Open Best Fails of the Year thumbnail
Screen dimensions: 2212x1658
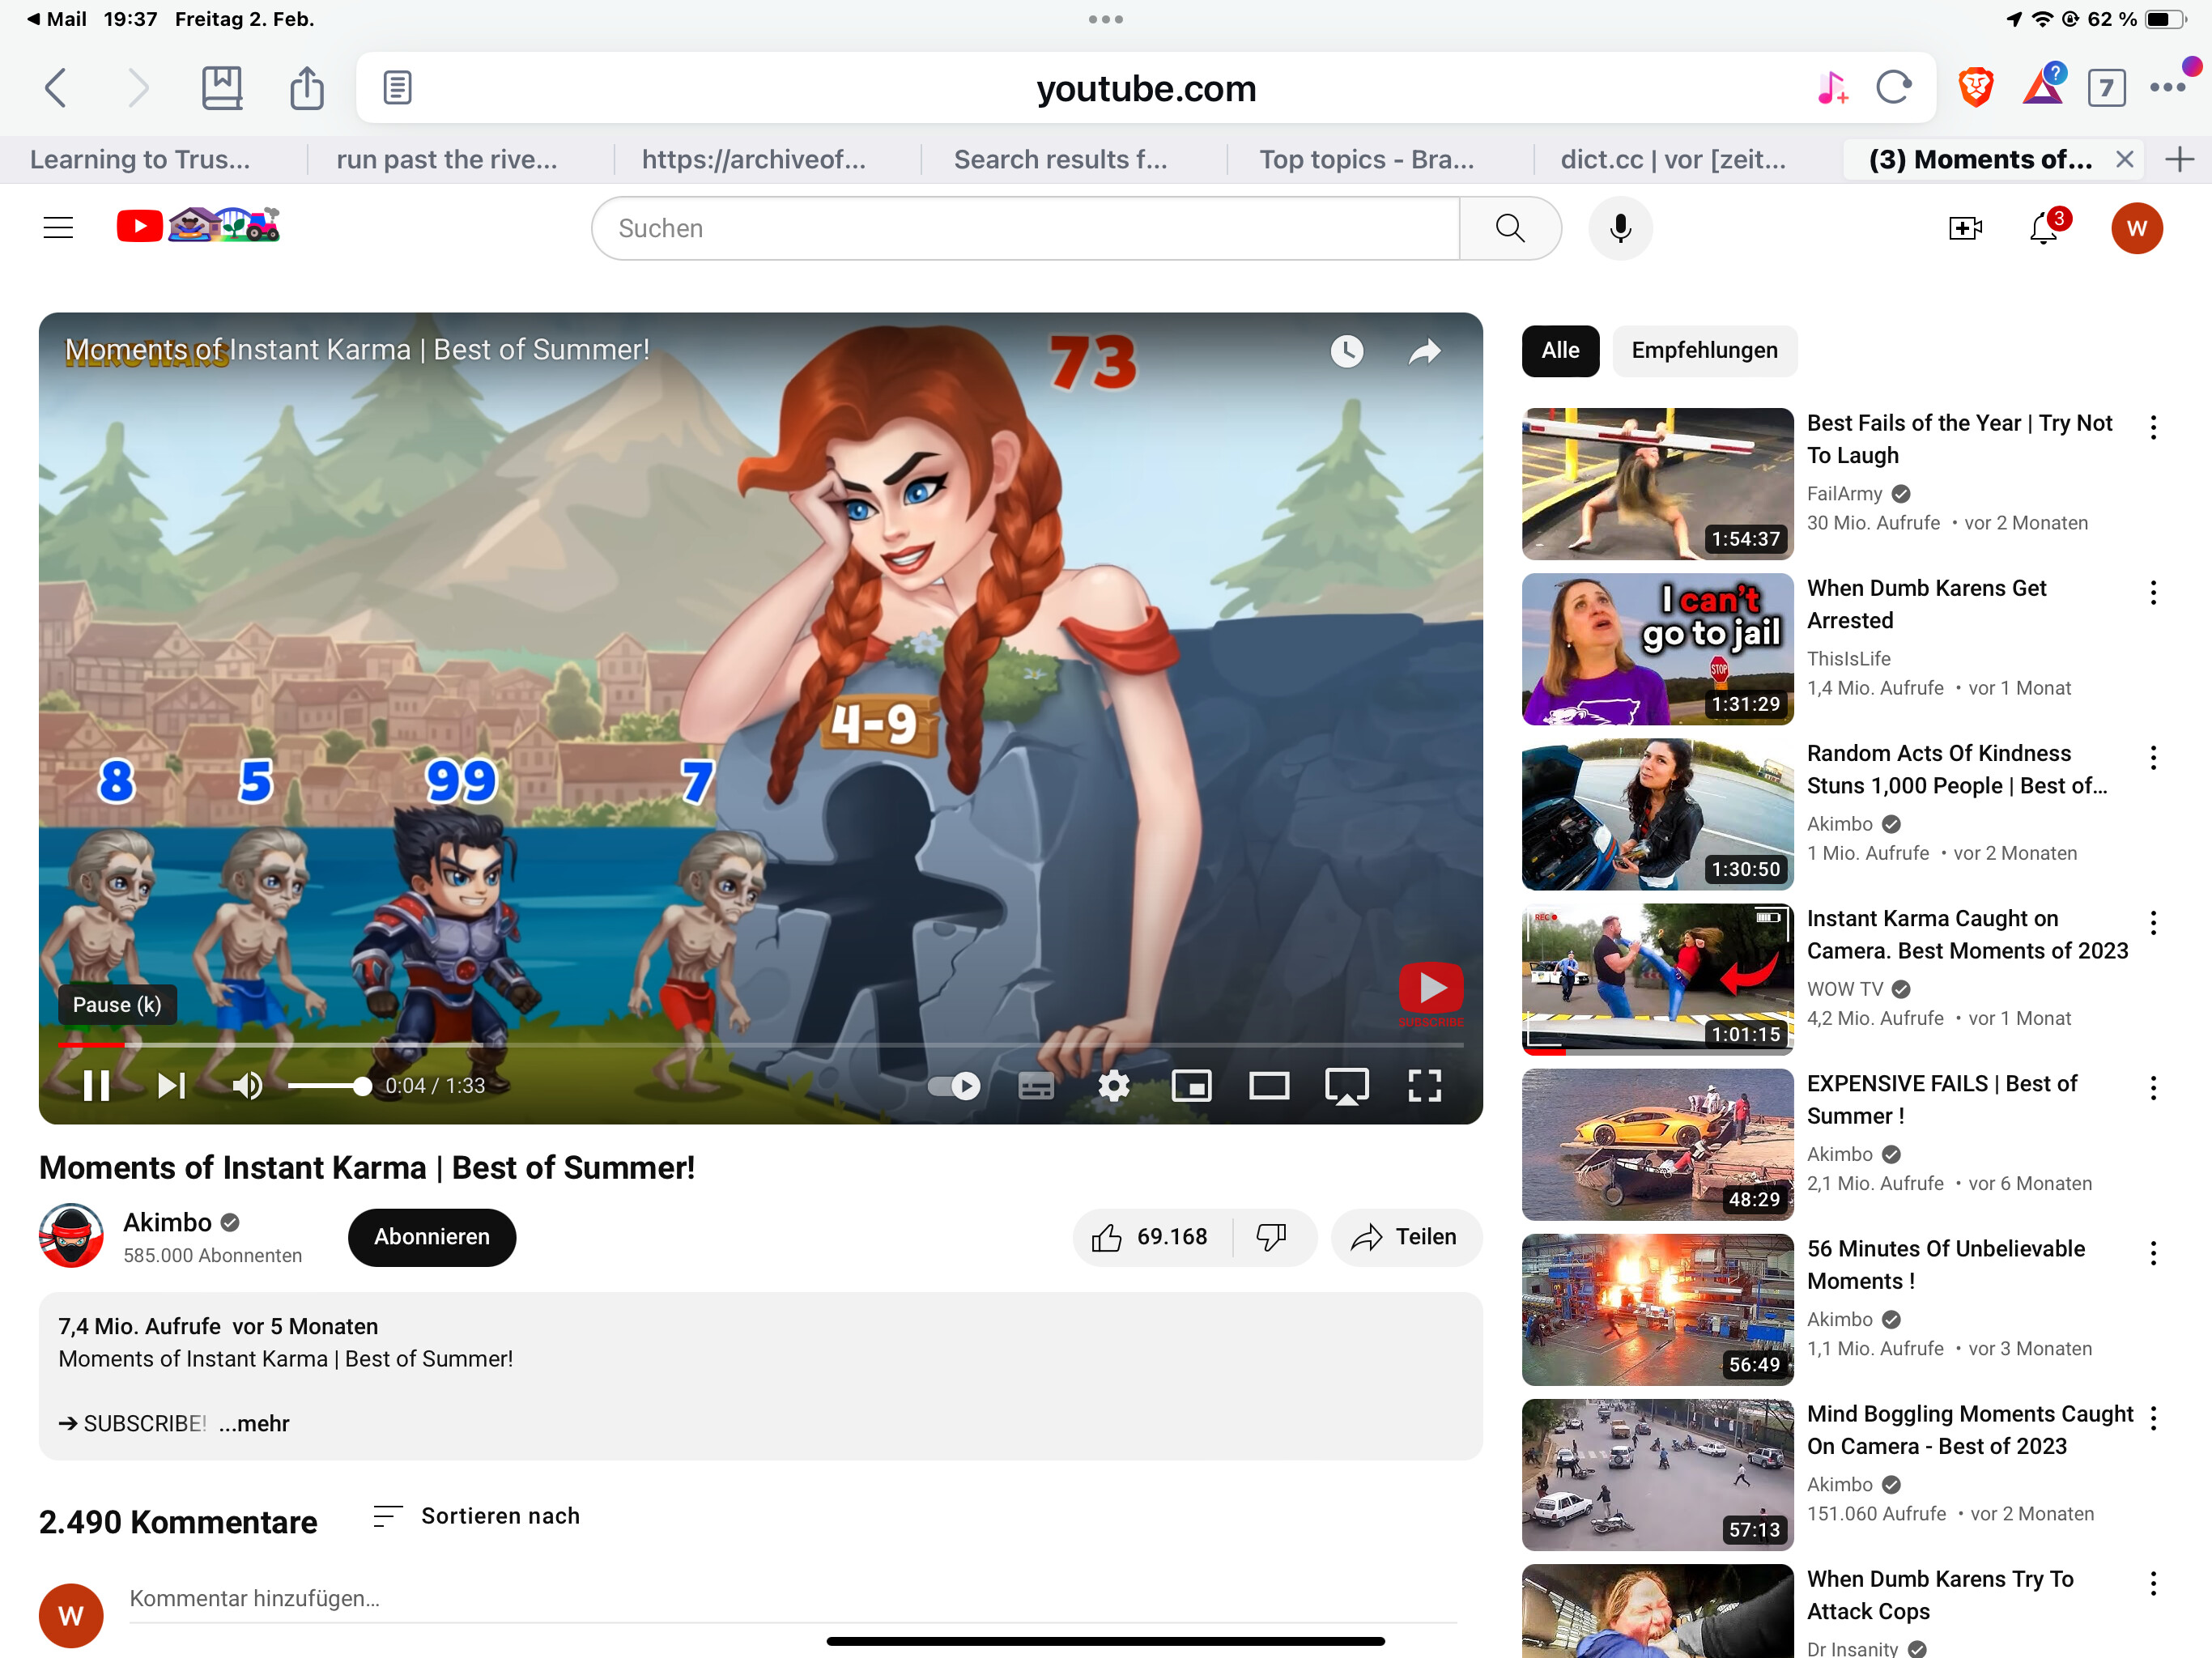click(1657, 483)
